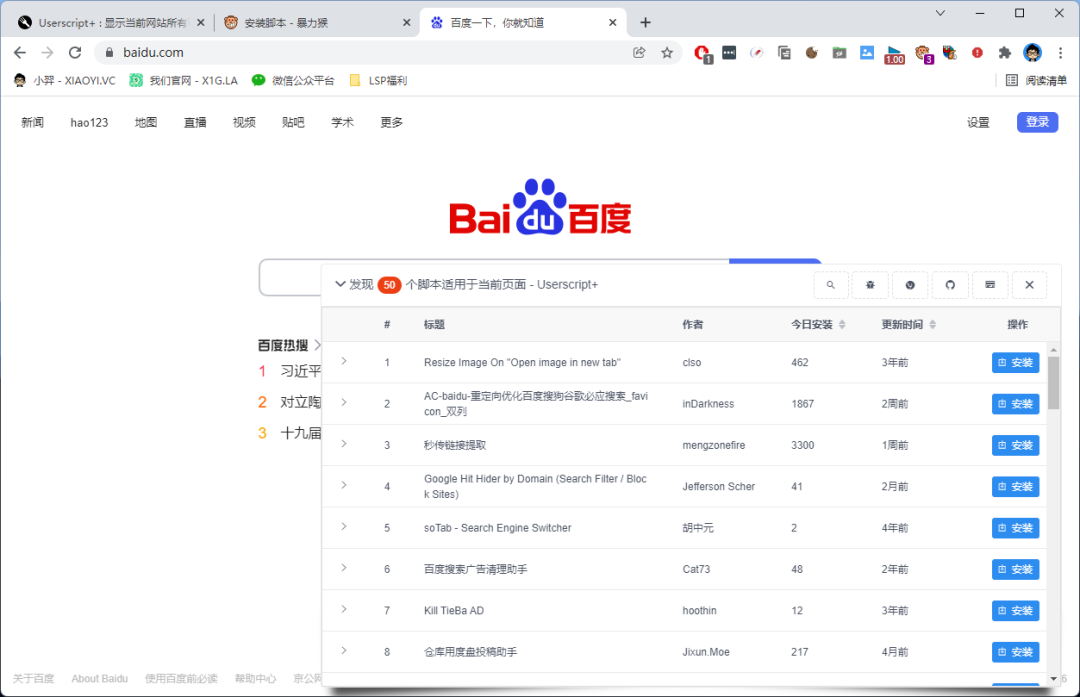Switch to the 安装脚本 - 暴力猴 tab
This screenshot has width=1080, height=697.
(x=317, y=23)
